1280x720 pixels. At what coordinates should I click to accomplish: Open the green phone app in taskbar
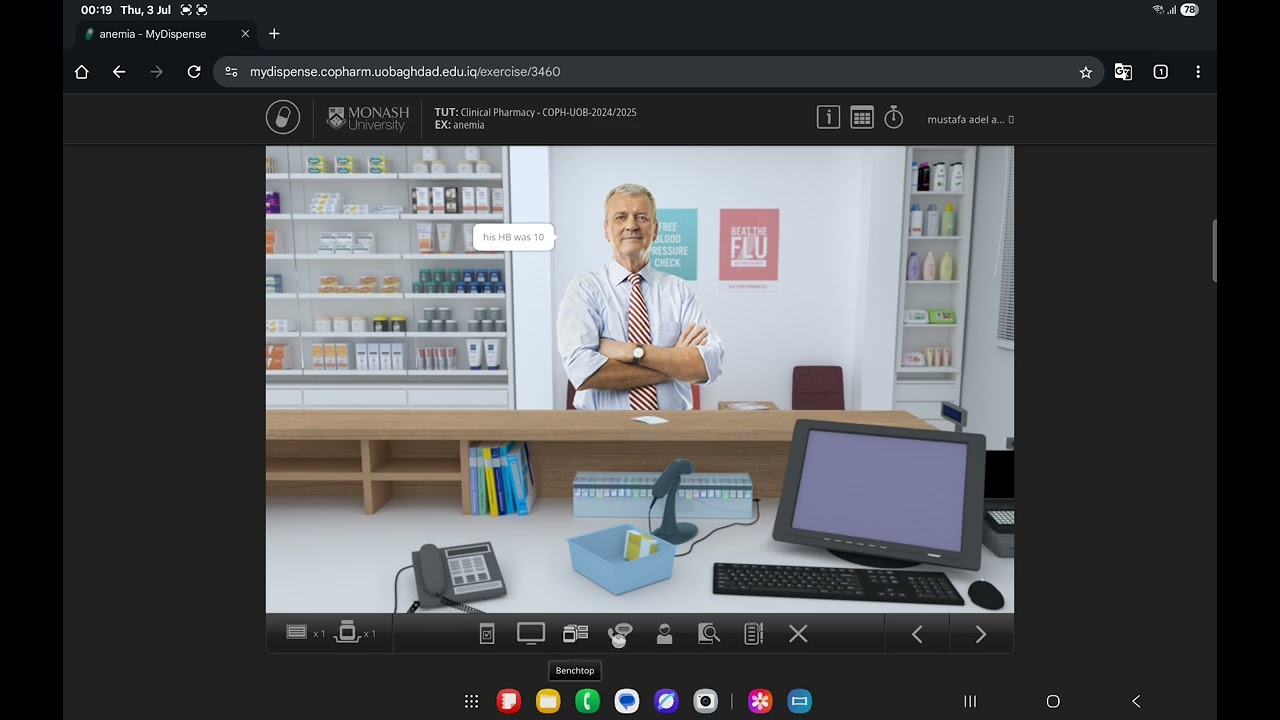click(x=588, y=701)
